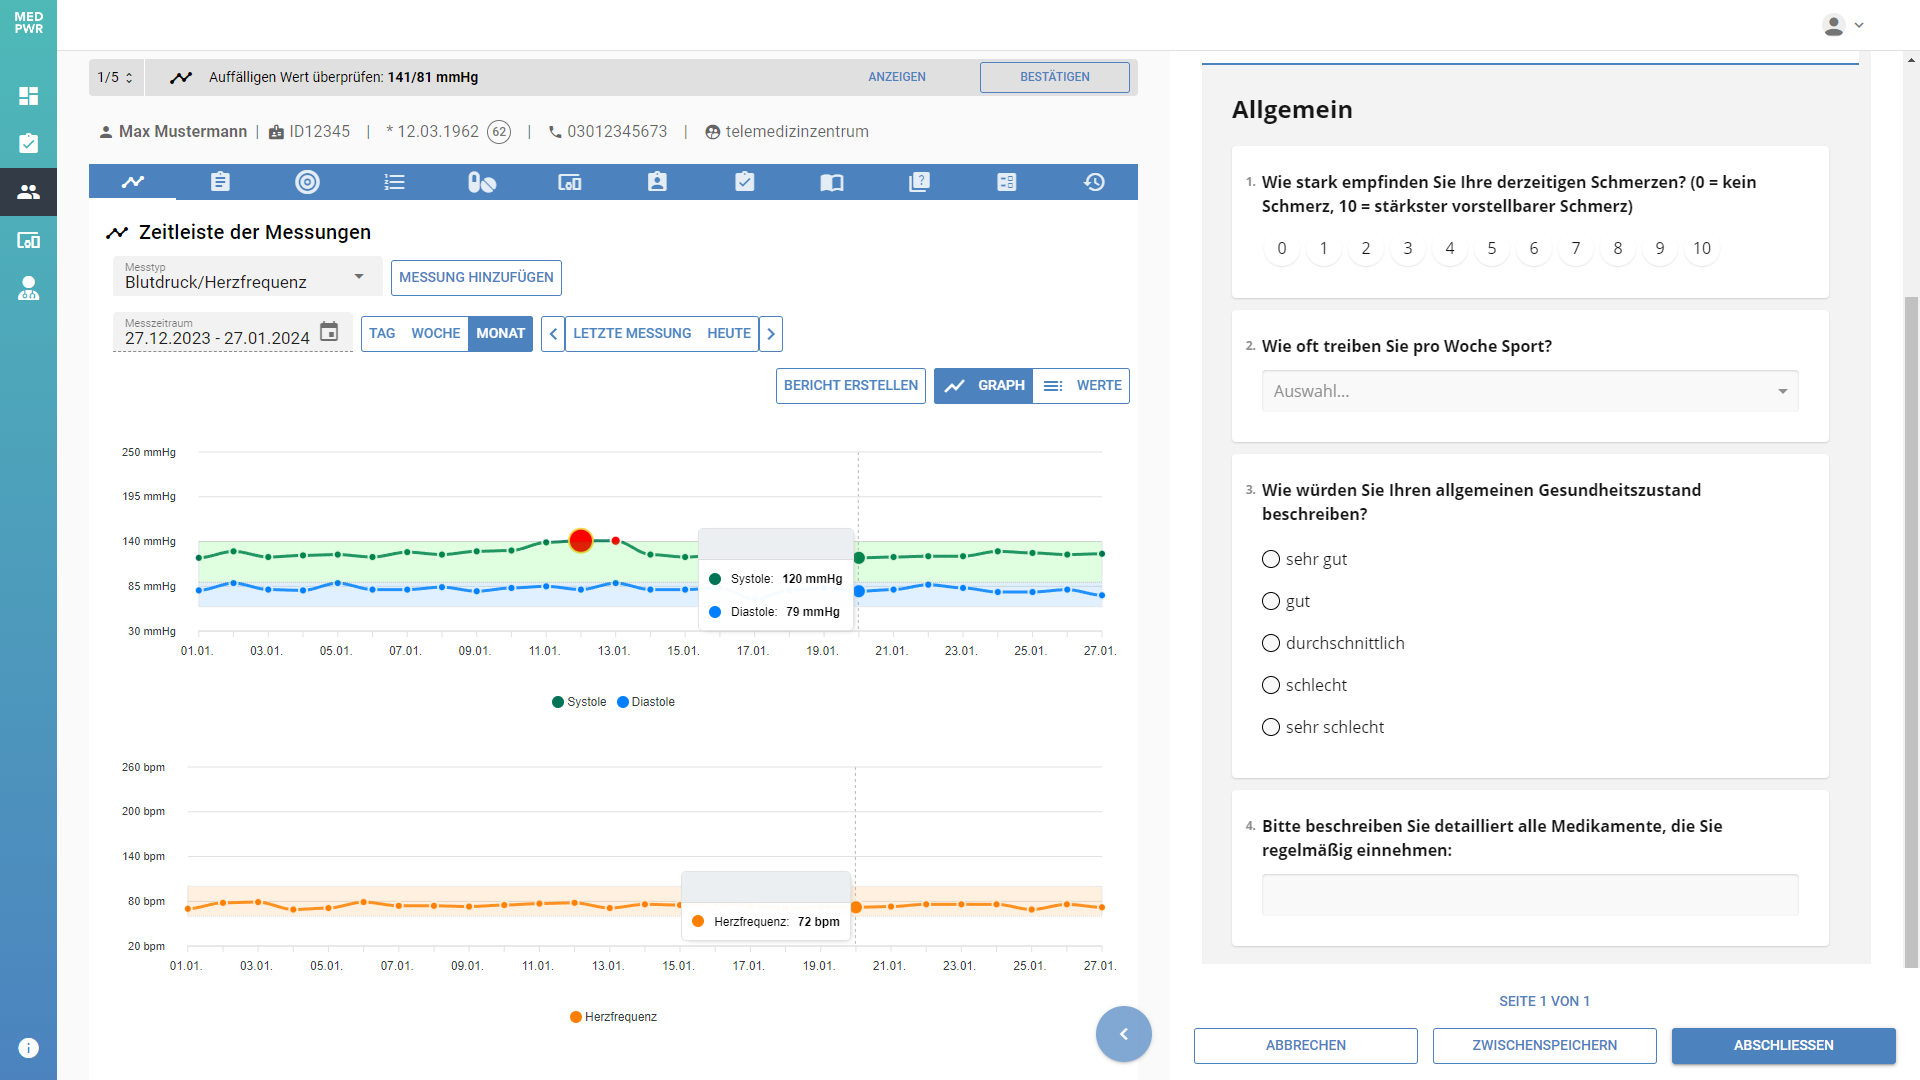Select pain level 7
The width and height of the screenshot is (1920, 1080).
tap(1576, 248)
